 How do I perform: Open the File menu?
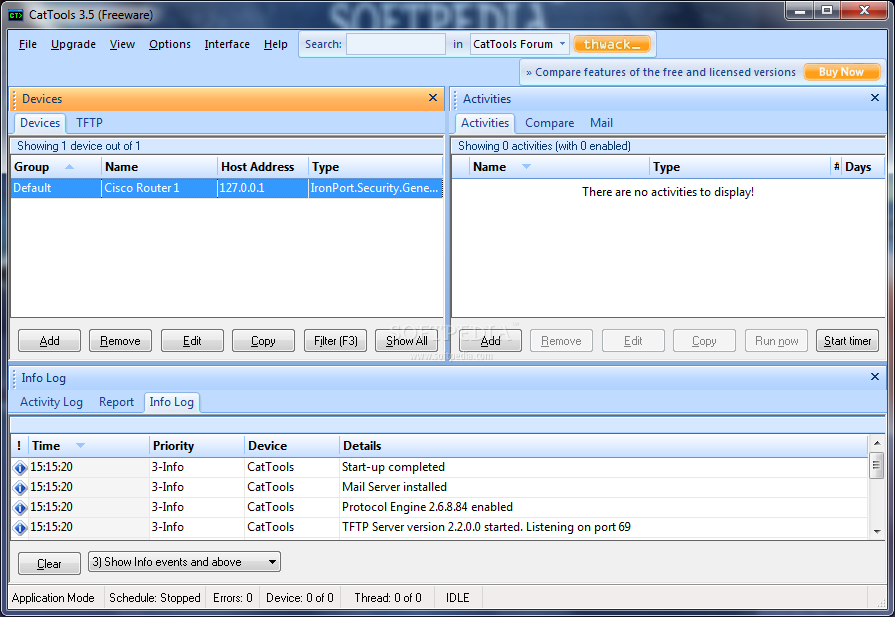(27, 44)
